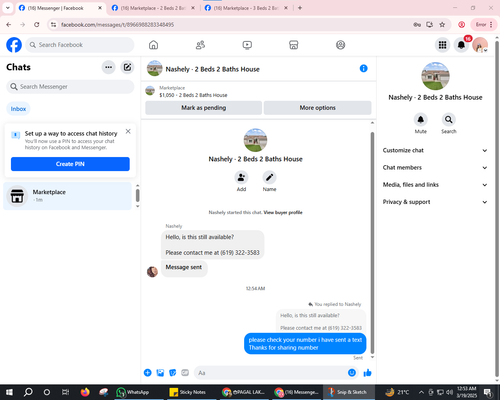The width and height of the screenshot is (500, 400).
Task: Go back in browser
Action: click(9, 25)
